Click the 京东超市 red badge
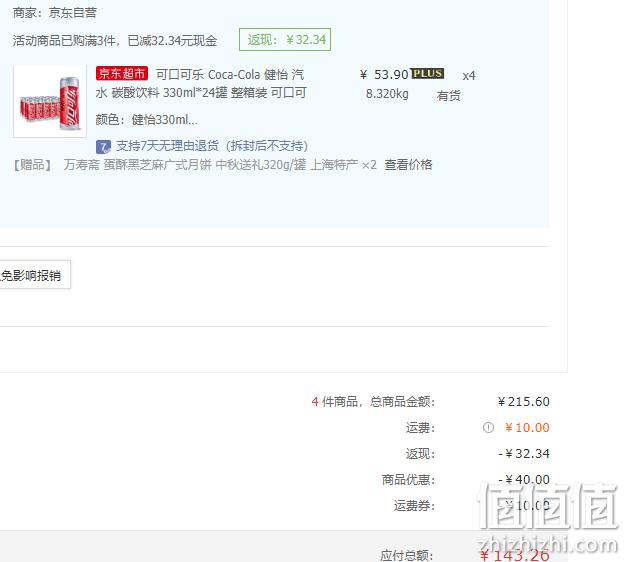This screenshot has width=627, height=562. tap(122, 74)
